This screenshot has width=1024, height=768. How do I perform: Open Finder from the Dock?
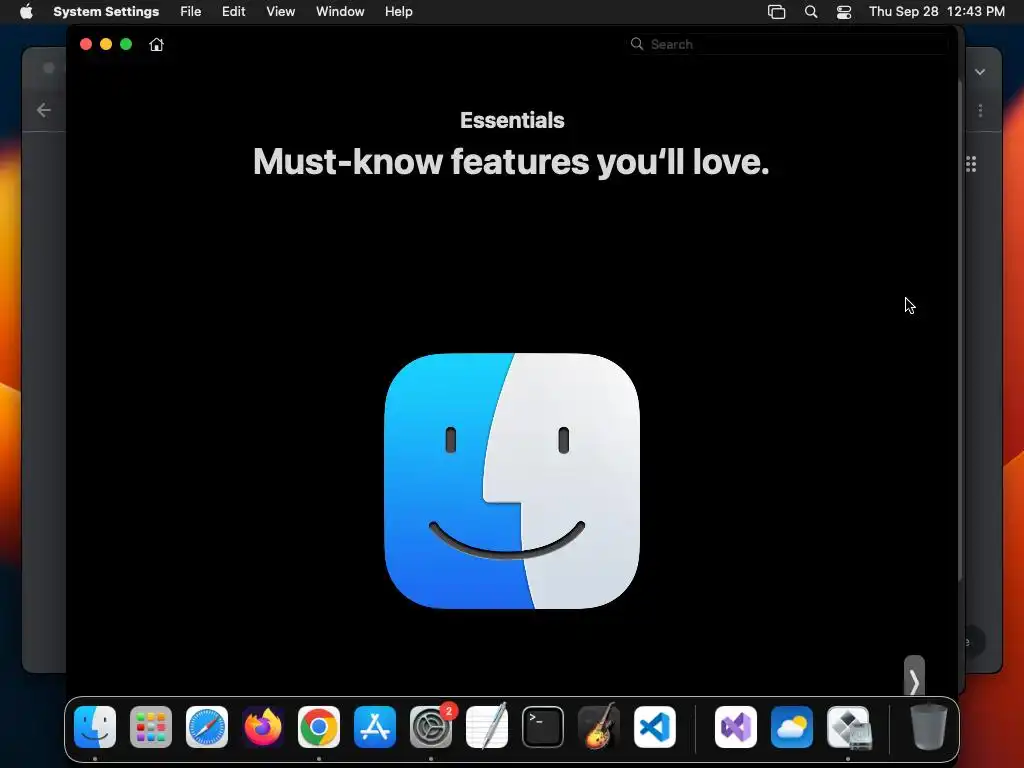pos(95,727)
